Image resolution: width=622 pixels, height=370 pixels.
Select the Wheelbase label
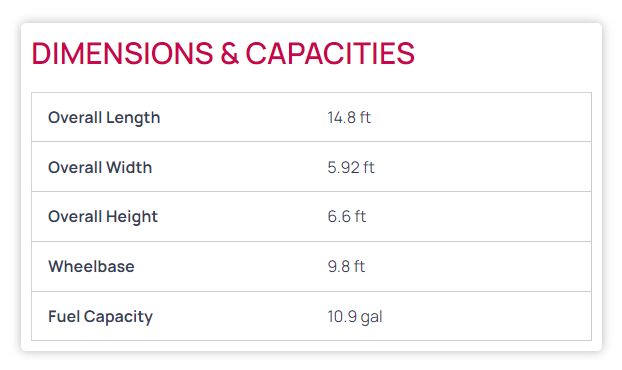[x=91, y=266]
